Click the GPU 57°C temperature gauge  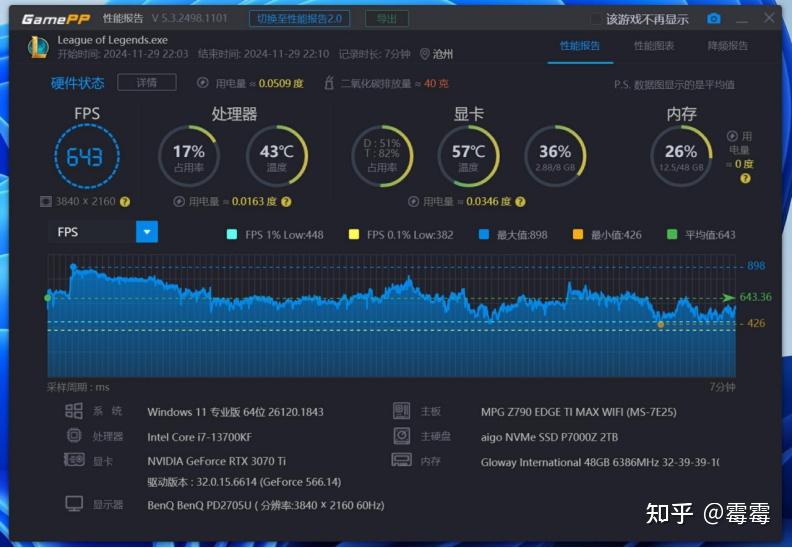[x=468, y=156]
